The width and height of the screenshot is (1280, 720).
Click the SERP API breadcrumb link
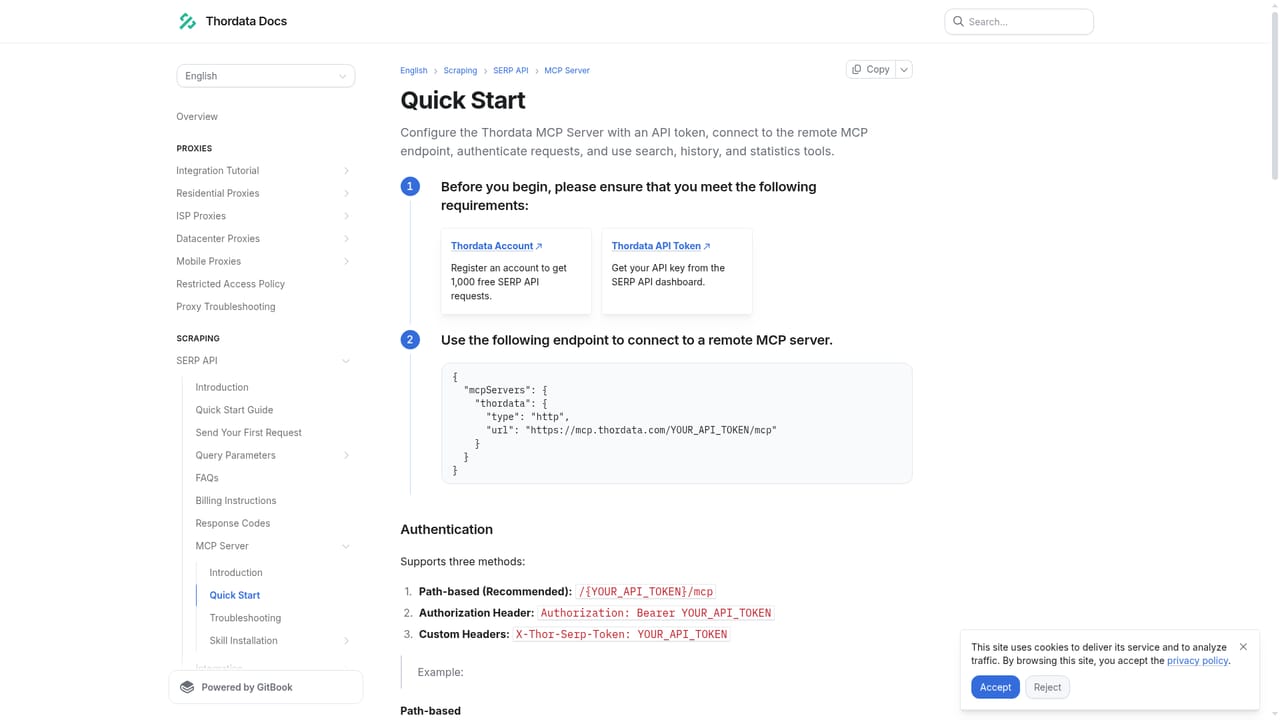pos(510,71)
